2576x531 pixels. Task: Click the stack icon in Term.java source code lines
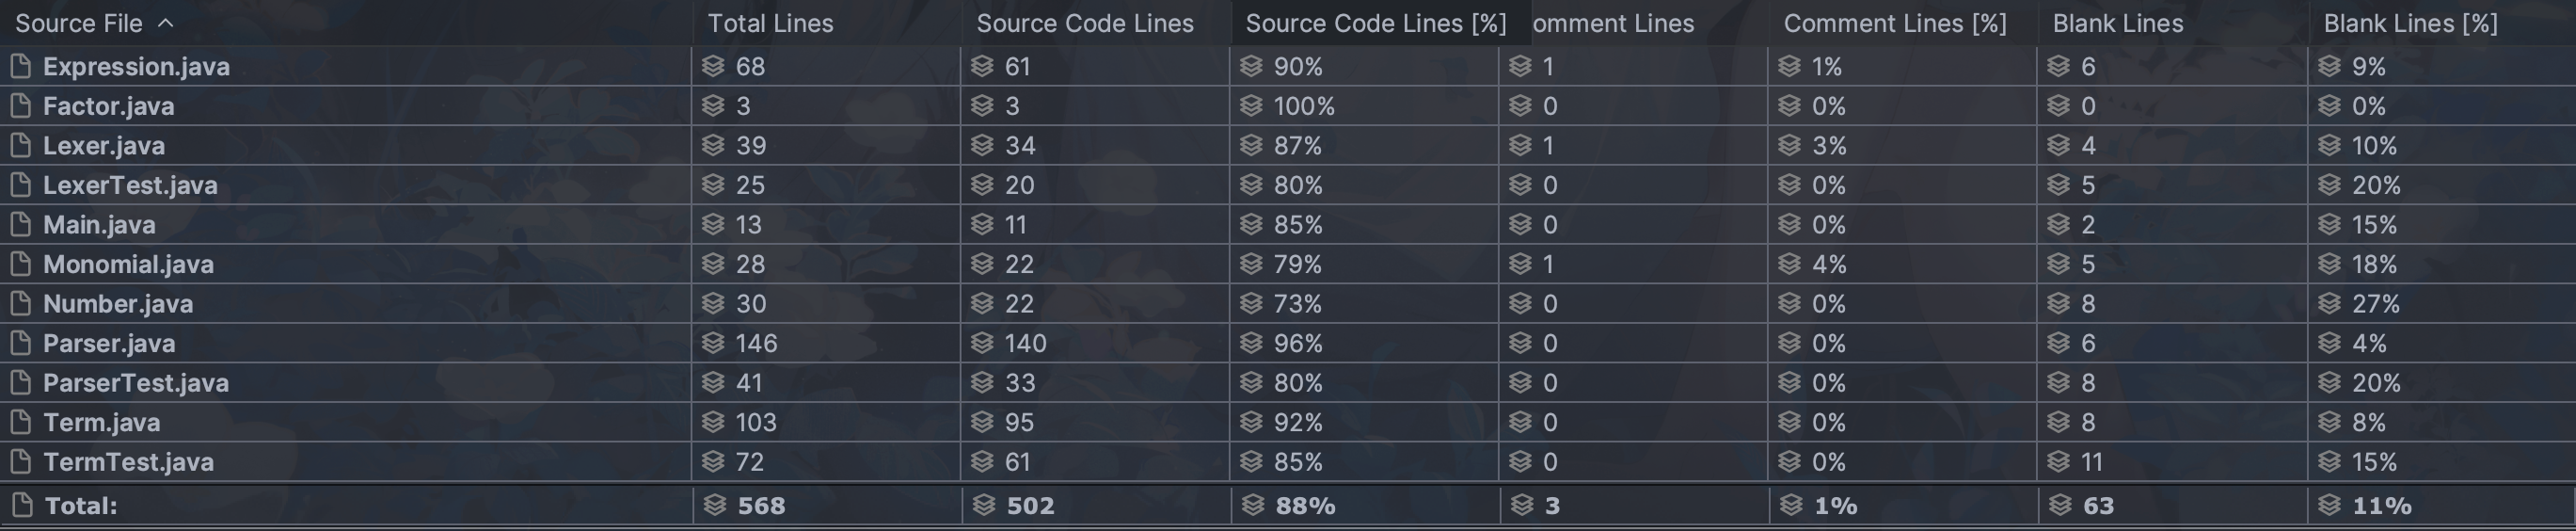coord(982,422)
